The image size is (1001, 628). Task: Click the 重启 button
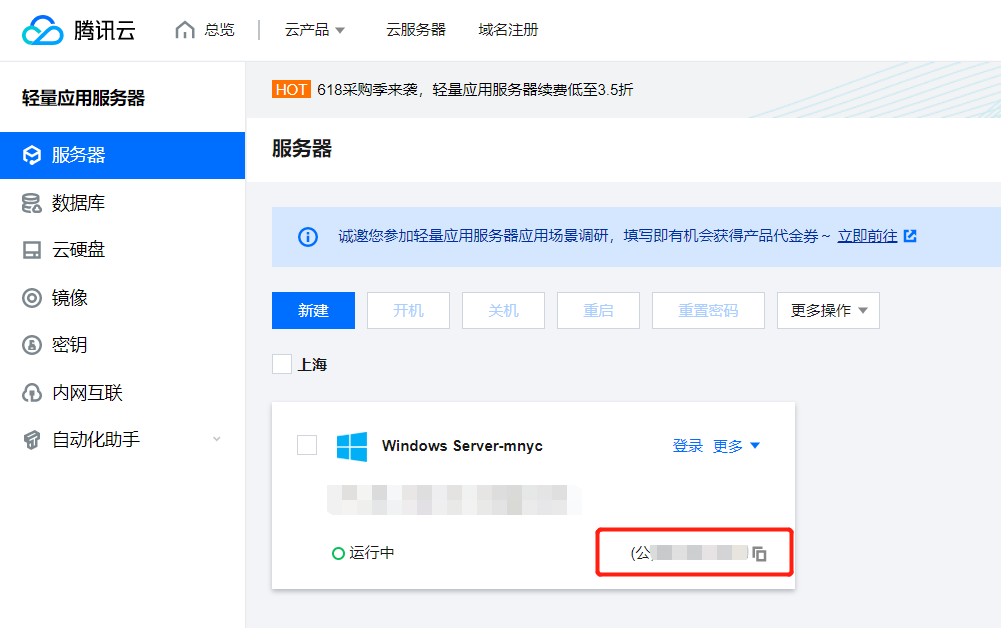coord(598,311)
